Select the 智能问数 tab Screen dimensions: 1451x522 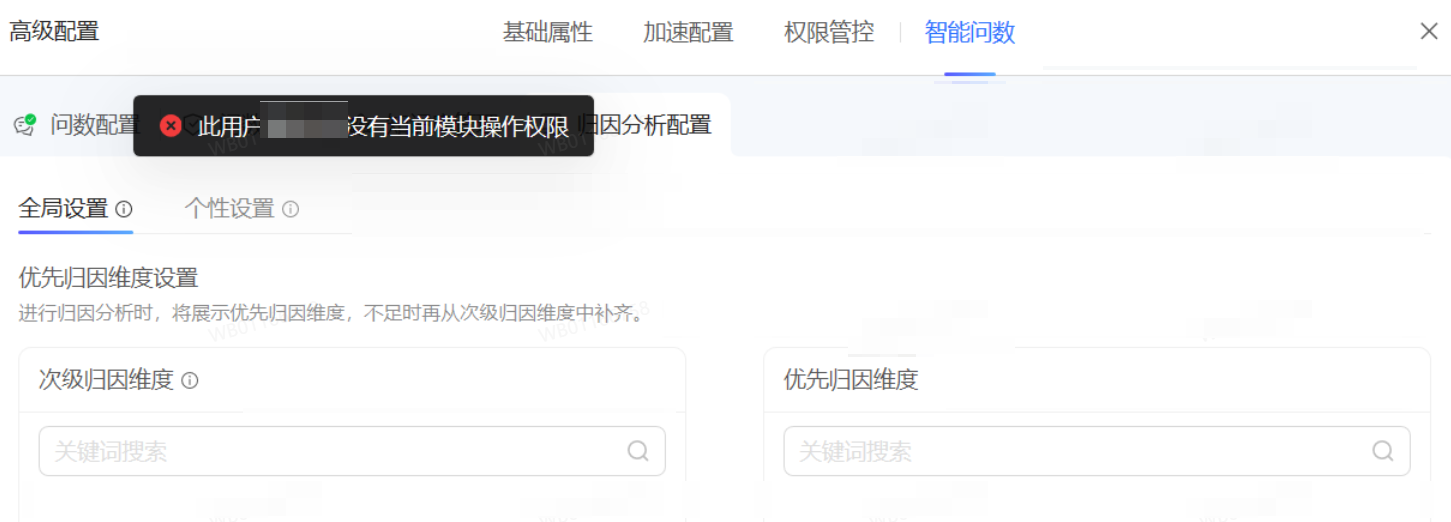click(969, 32)
